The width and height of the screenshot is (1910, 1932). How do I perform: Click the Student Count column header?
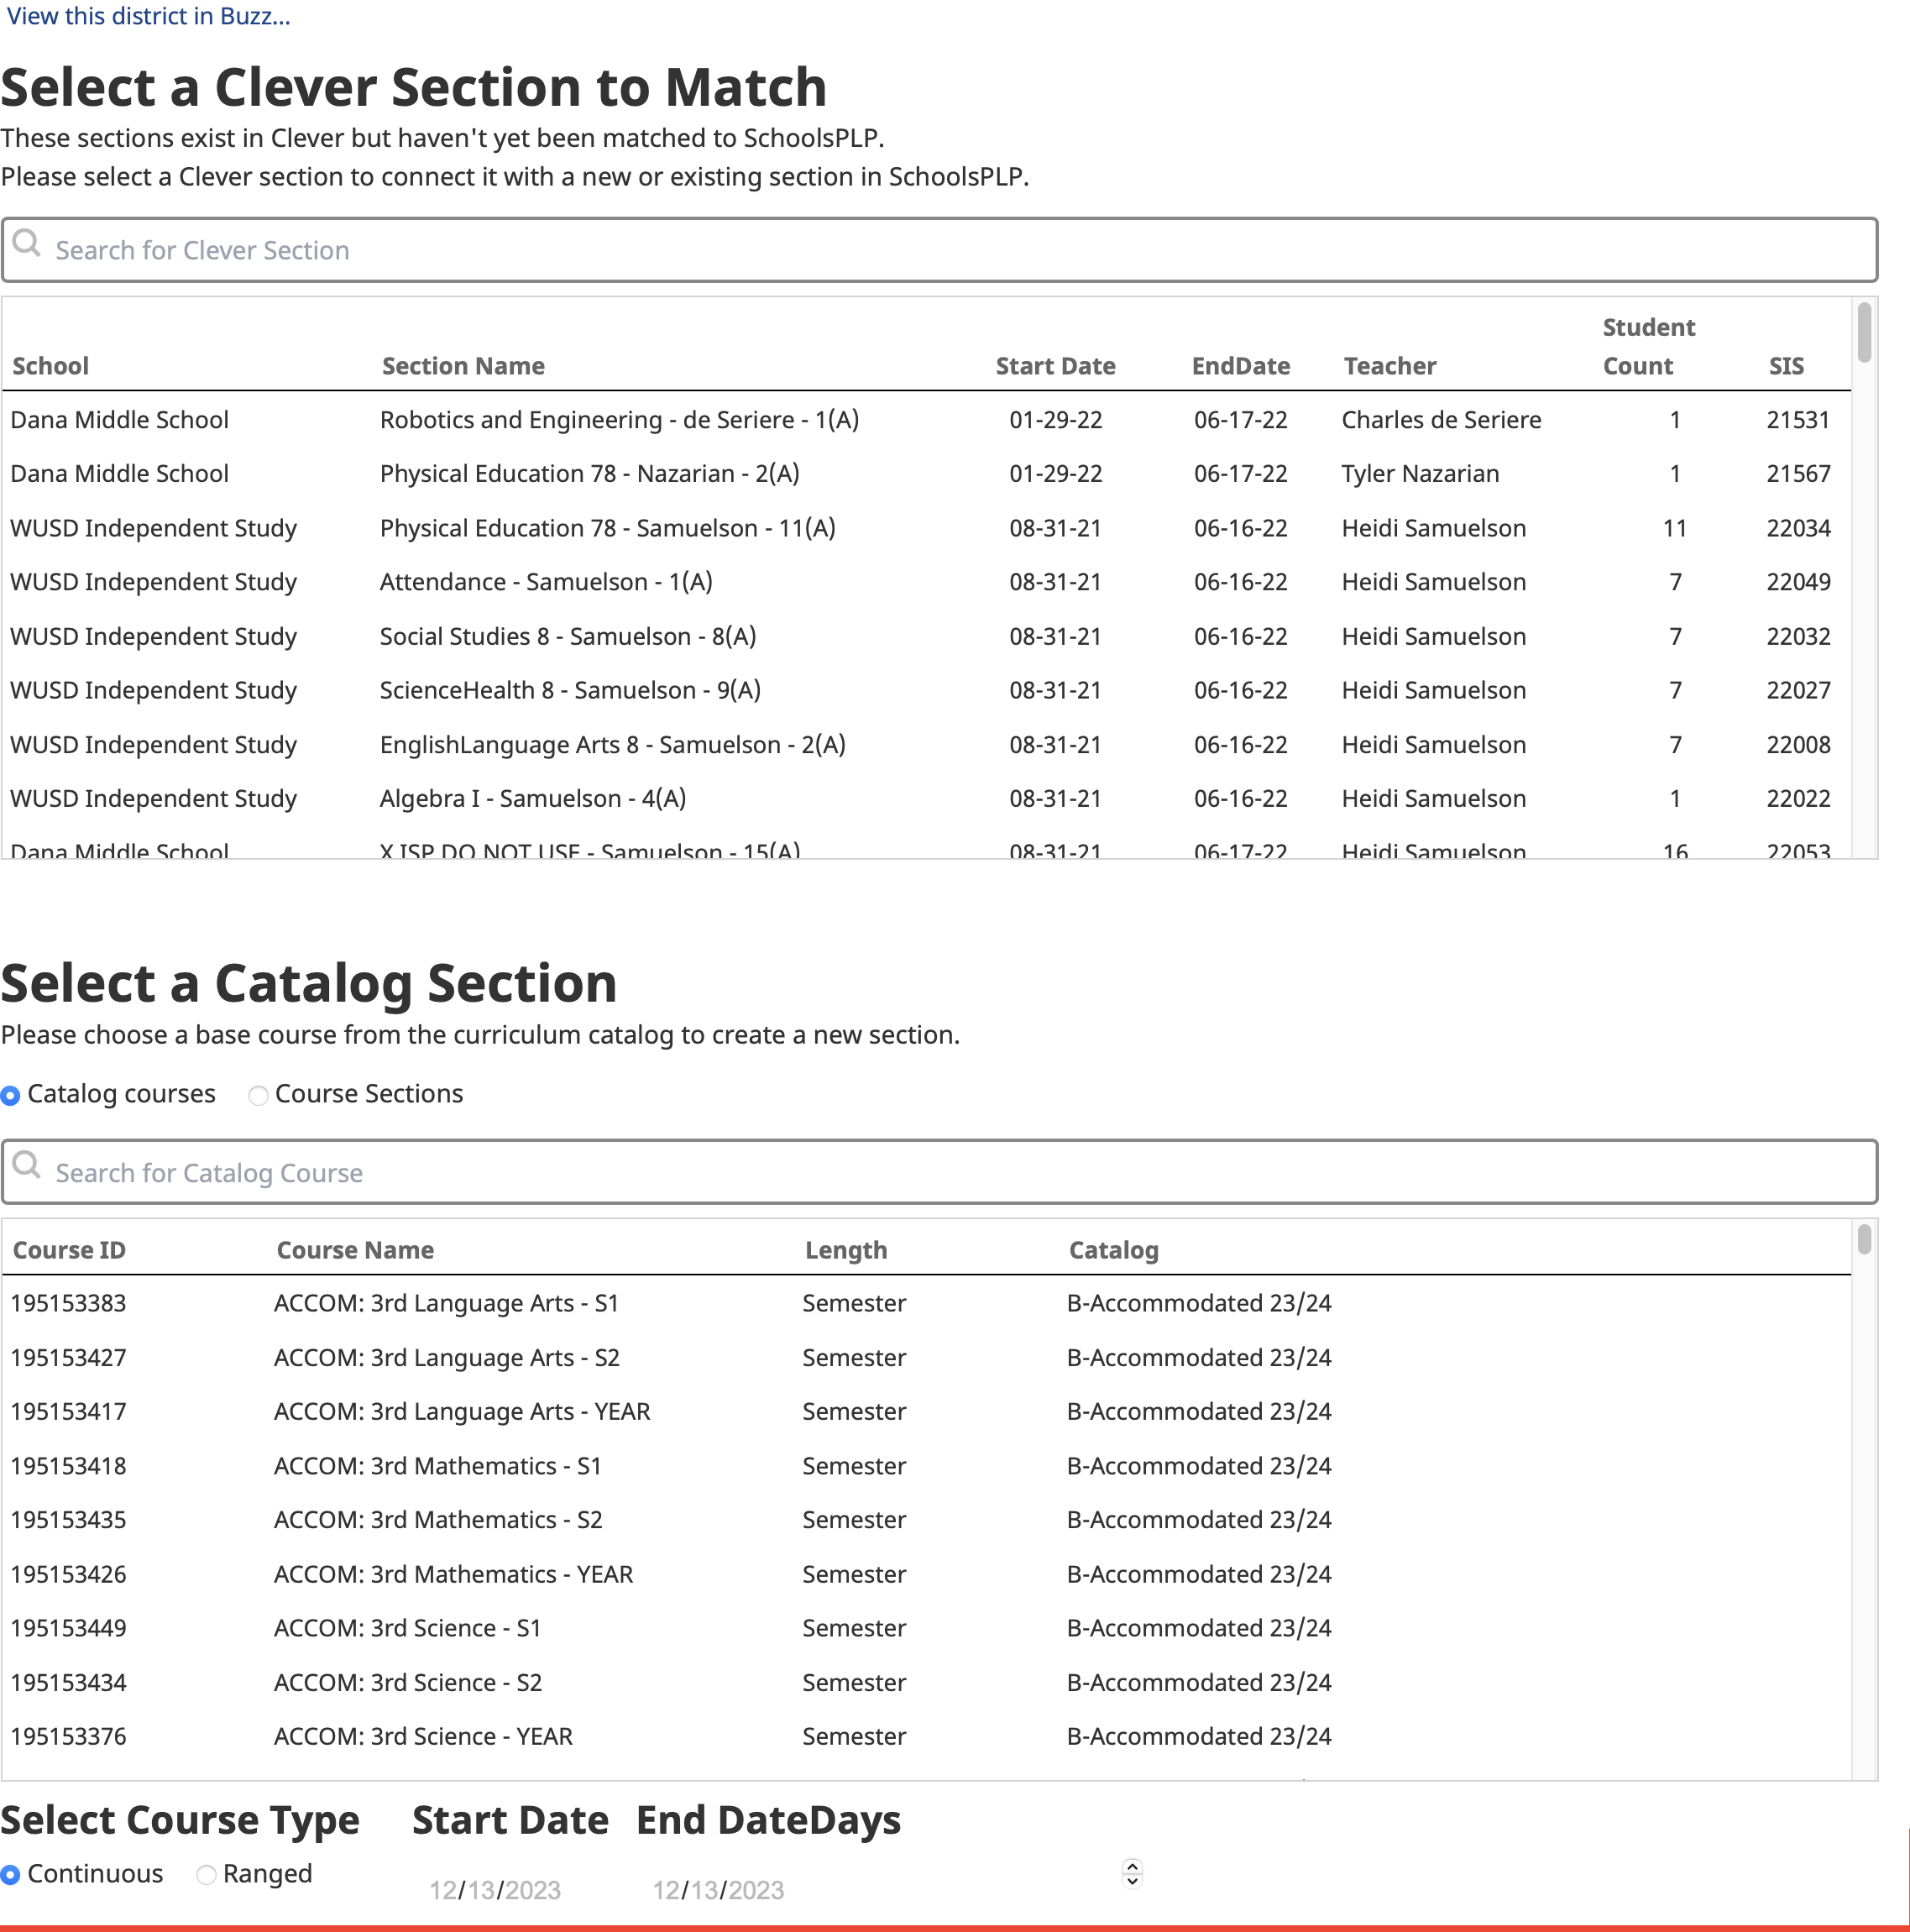(1649, 346)
